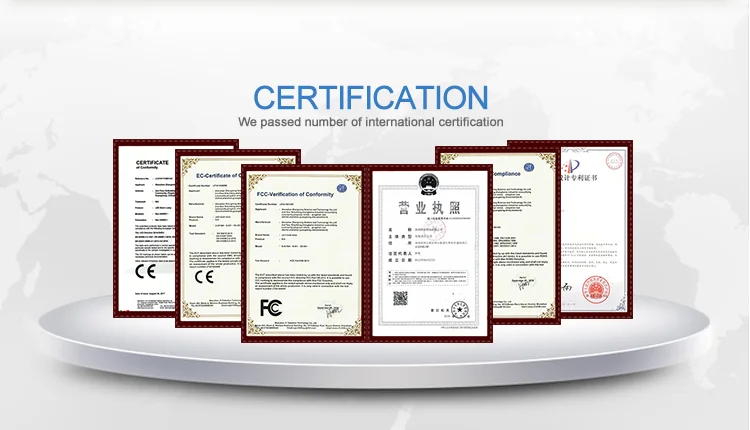Open the FCC-Verification of Conformity certificate

(304, 254)
